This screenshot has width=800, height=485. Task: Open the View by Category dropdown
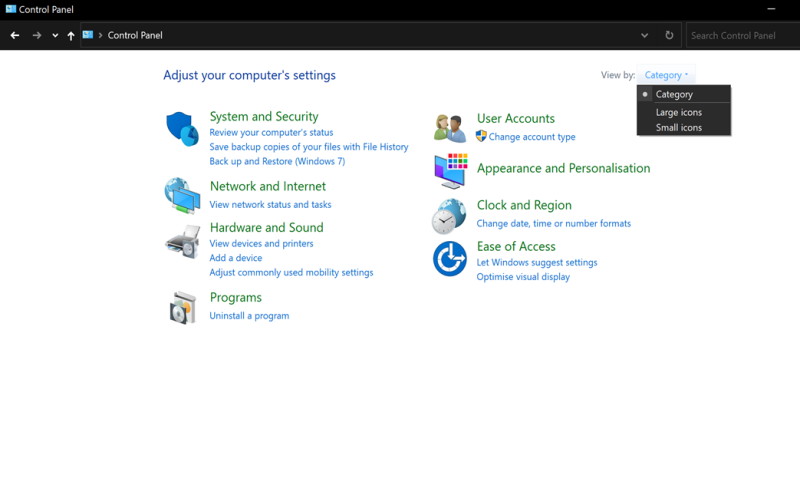(666, 75)
